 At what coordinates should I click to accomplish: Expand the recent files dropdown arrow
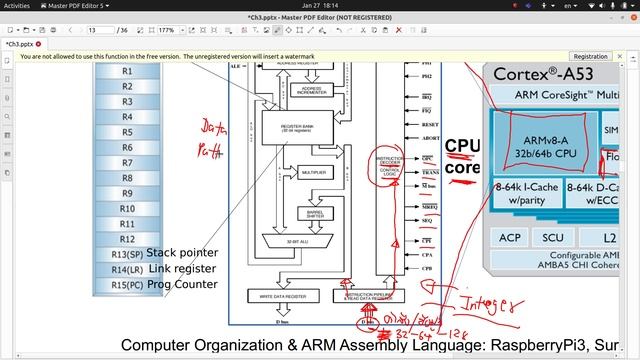pyautogui.click(x=34, y=30)
